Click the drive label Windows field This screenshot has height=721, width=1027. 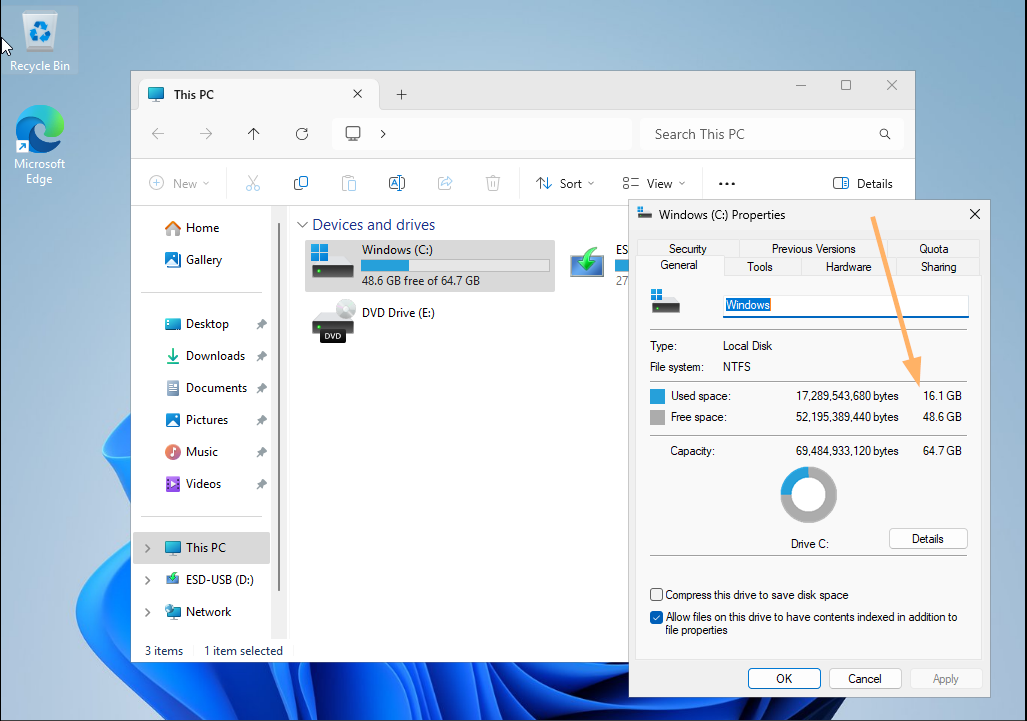(846, 305)
